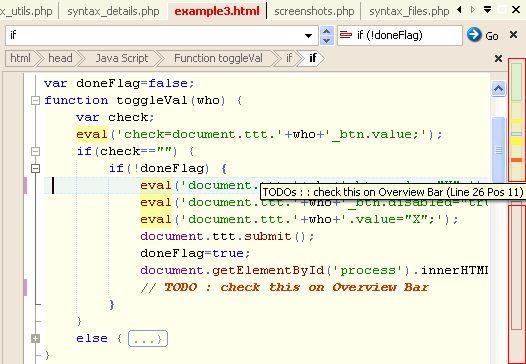
Task: Select the Function toggleVal breadcrumb
Action: (218, 58)
